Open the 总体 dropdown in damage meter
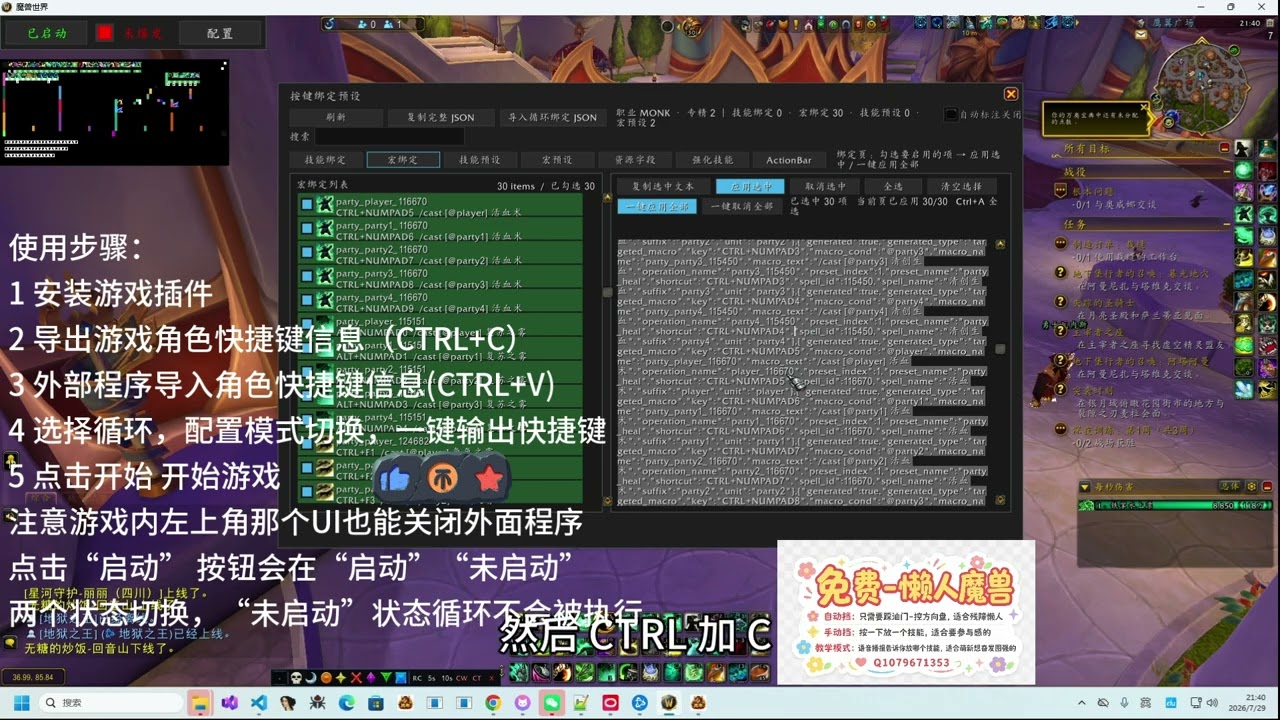This screenshot has height=720, width=1280. tap(1230, 486)
